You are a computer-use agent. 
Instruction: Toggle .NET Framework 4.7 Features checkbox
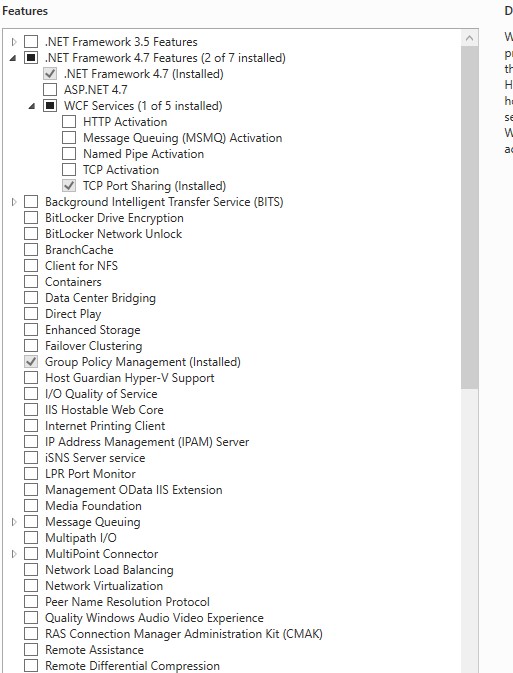coord(31,58)
